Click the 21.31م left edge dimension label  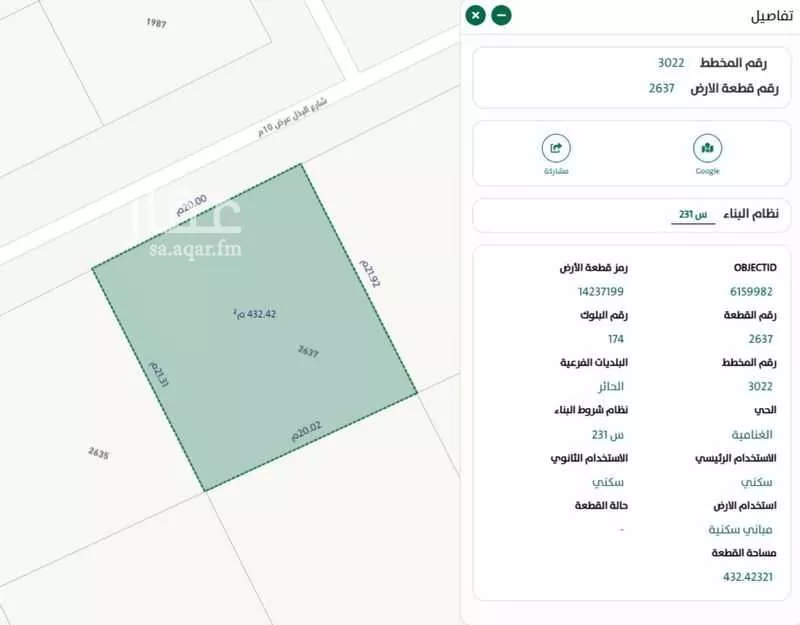pyautogui.click(x=158, y=376)
